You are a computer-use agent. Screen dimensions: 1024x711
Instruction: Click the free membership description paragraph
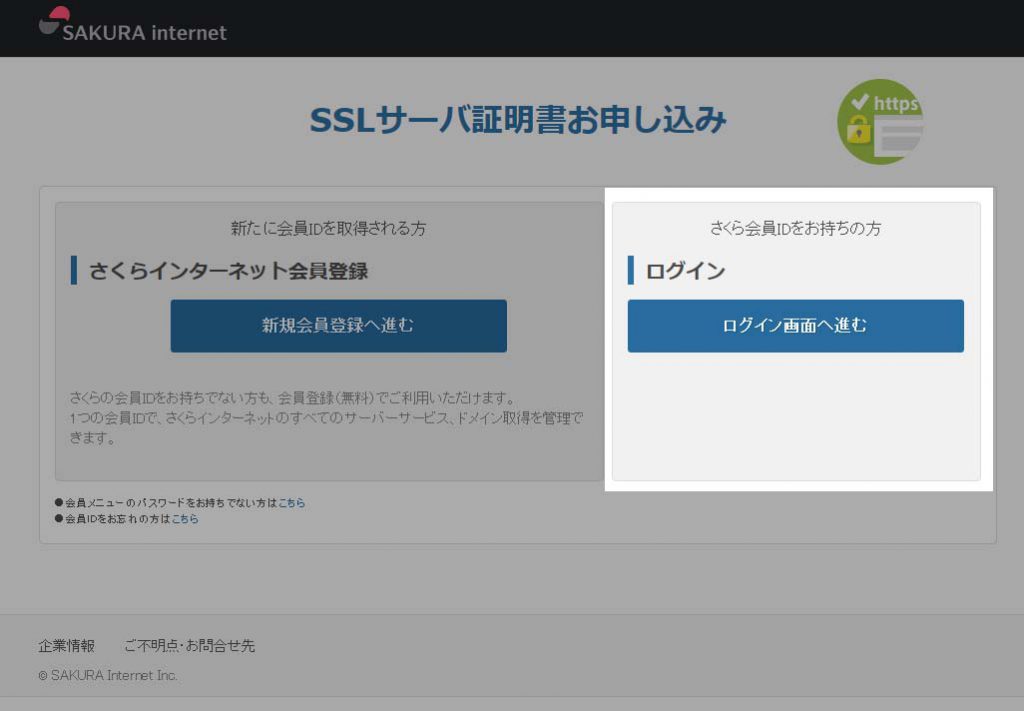326,418
